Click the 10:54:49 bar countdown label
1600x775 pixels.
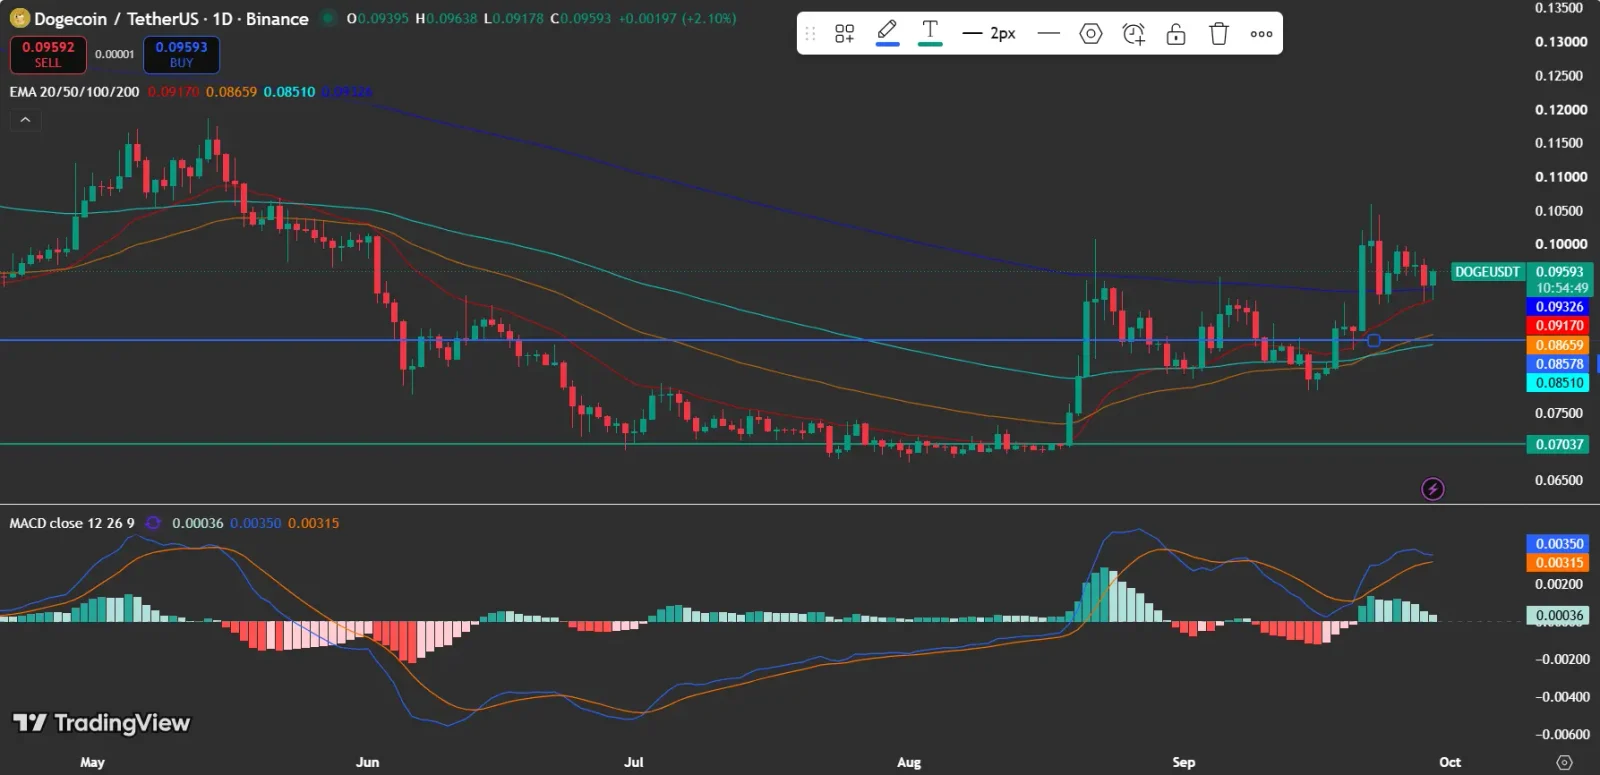click(x=1562, y=288)
